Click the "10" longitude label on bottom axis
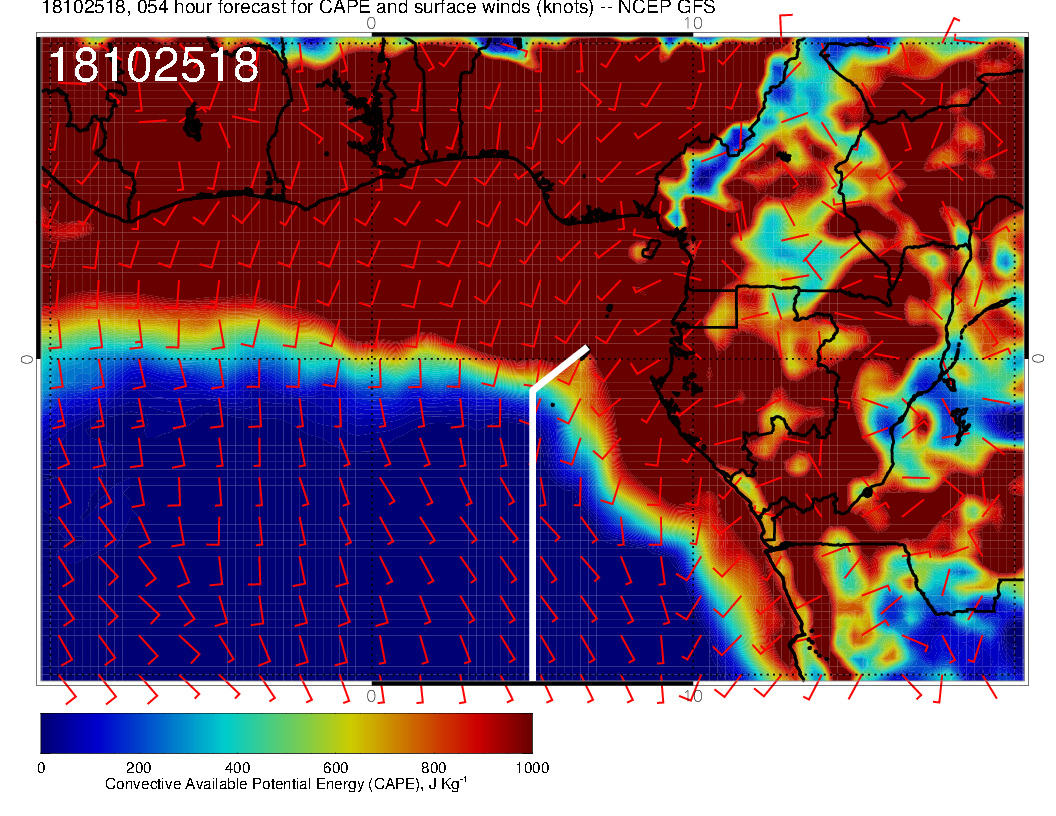Image resolution: width=1056 pixels, height=816 pixels. click(x=693, y=695)
